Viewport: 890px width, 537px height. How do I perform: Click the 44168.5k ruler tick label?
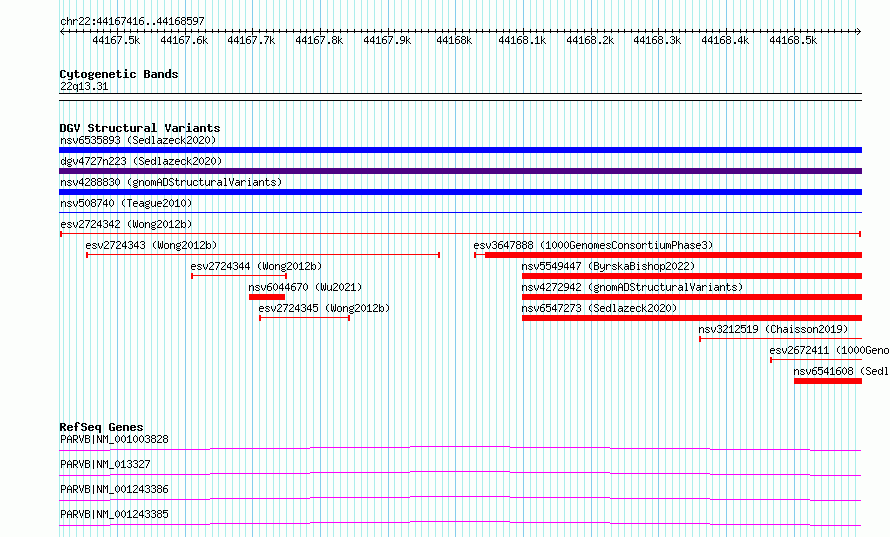click(793, 40)
